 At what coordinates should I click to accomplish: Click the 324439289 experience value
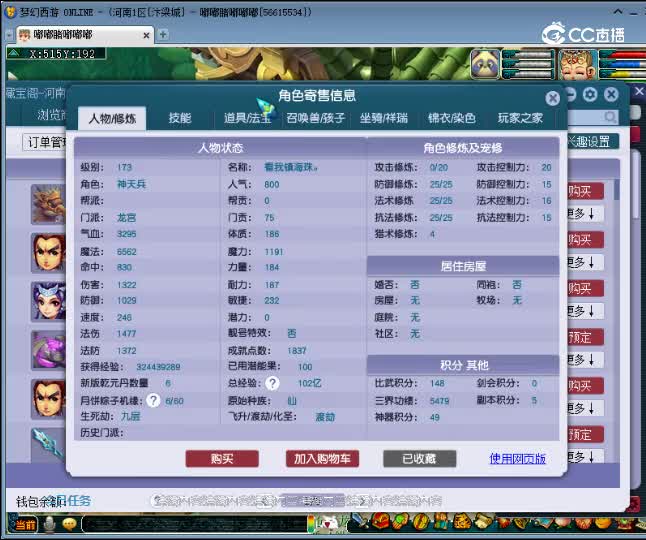158,367
